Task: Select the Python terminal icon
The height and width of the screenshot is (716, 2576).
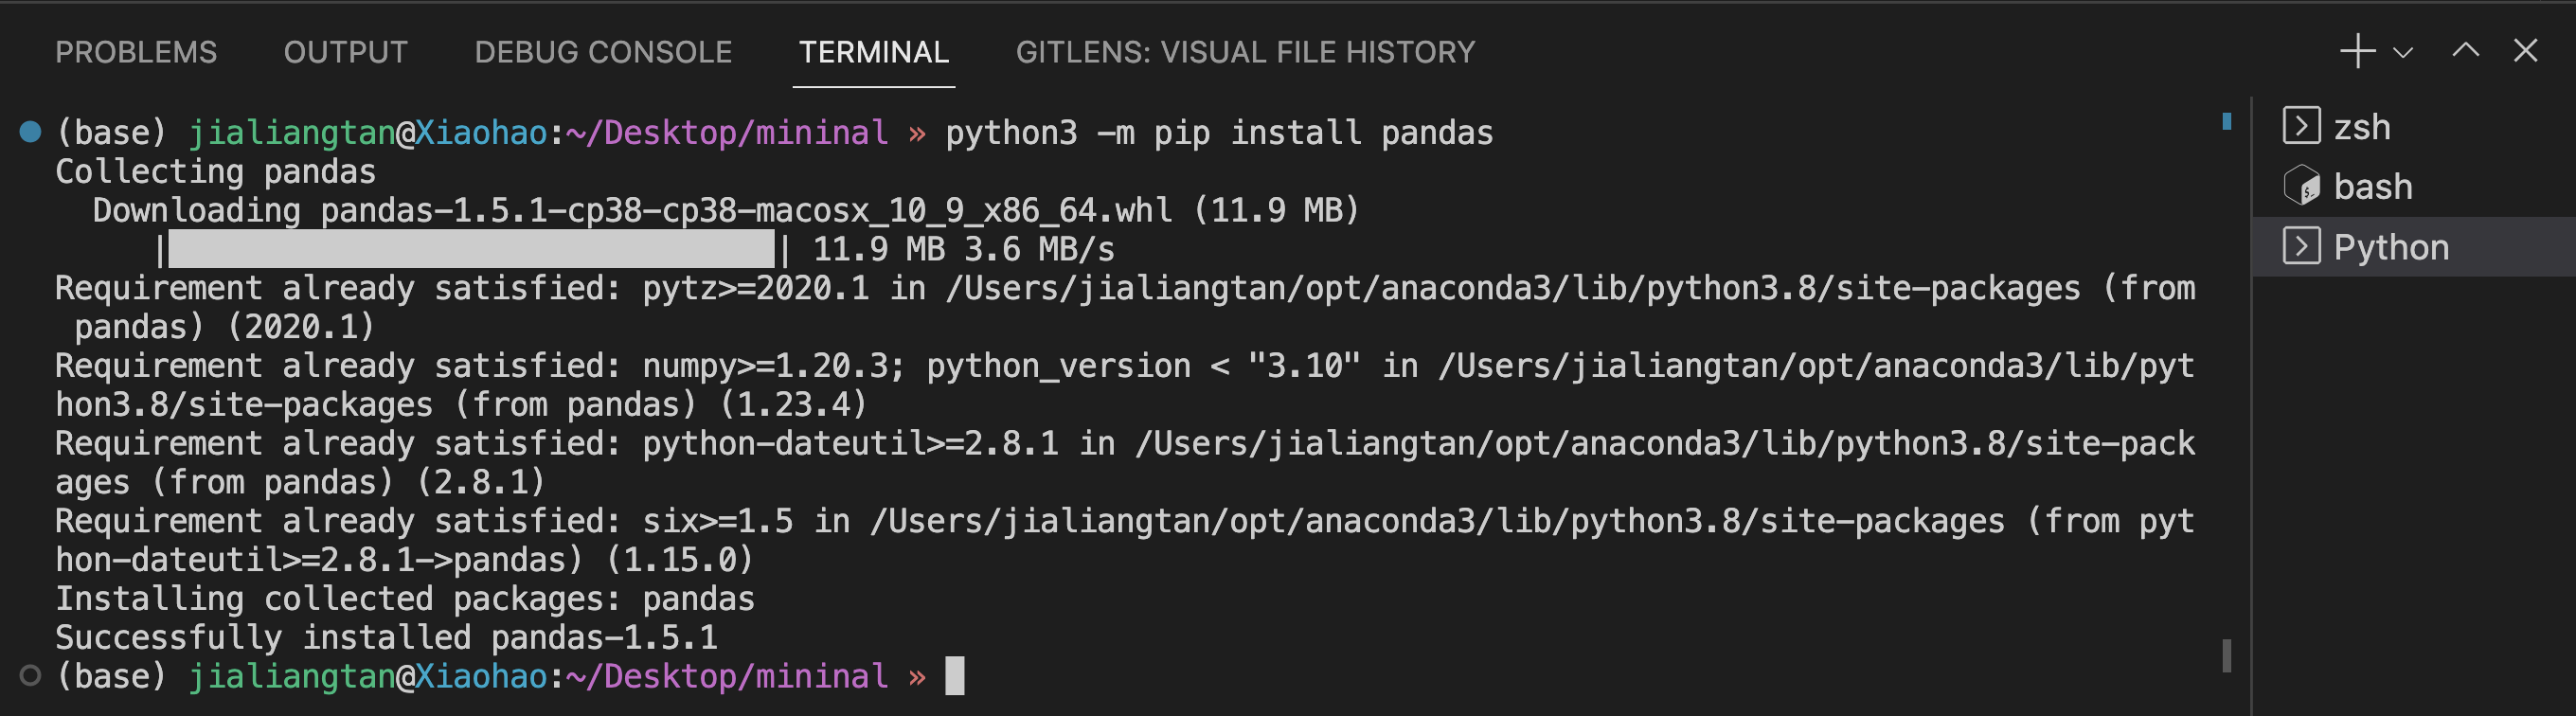Action: pos(2301,246)
